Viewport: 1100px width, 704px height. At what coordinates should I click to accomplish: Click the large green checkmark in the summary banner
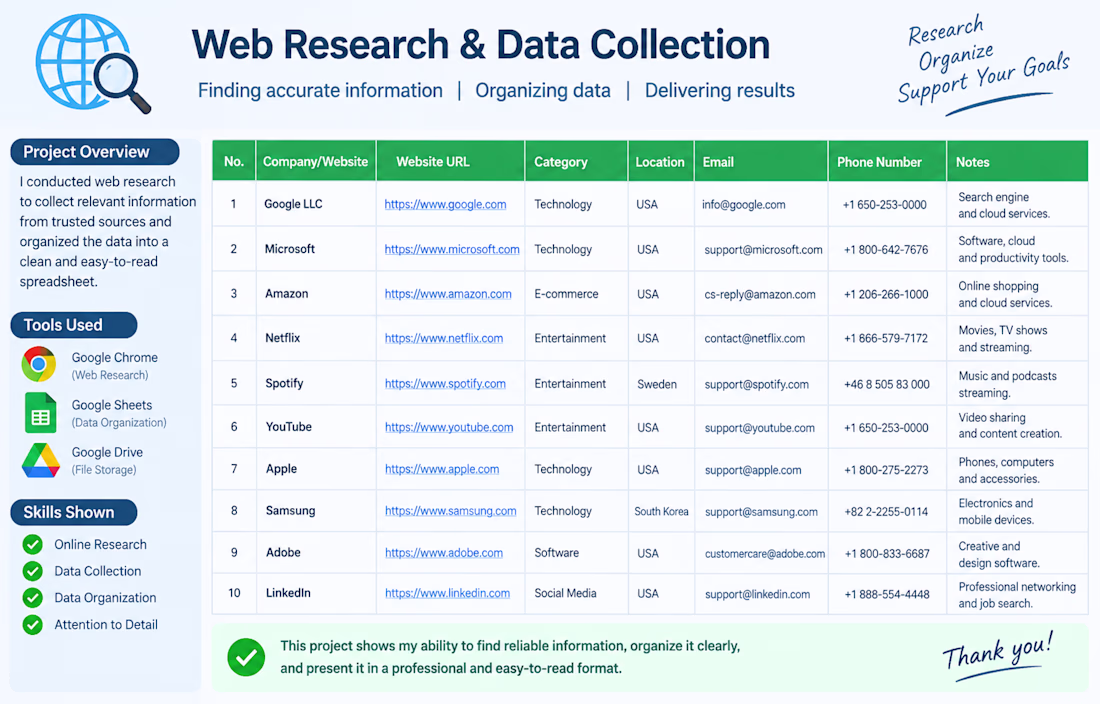[246, 657]
